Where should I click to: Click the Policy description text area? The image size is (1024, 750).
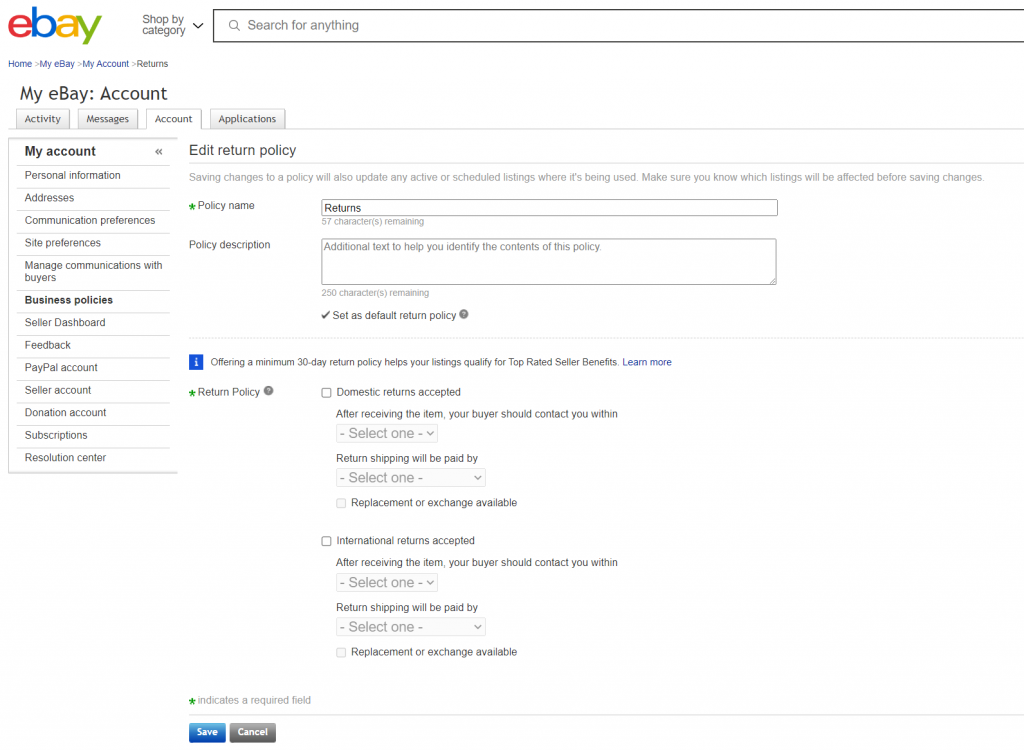pyautogui.click(x=549, y=261)
